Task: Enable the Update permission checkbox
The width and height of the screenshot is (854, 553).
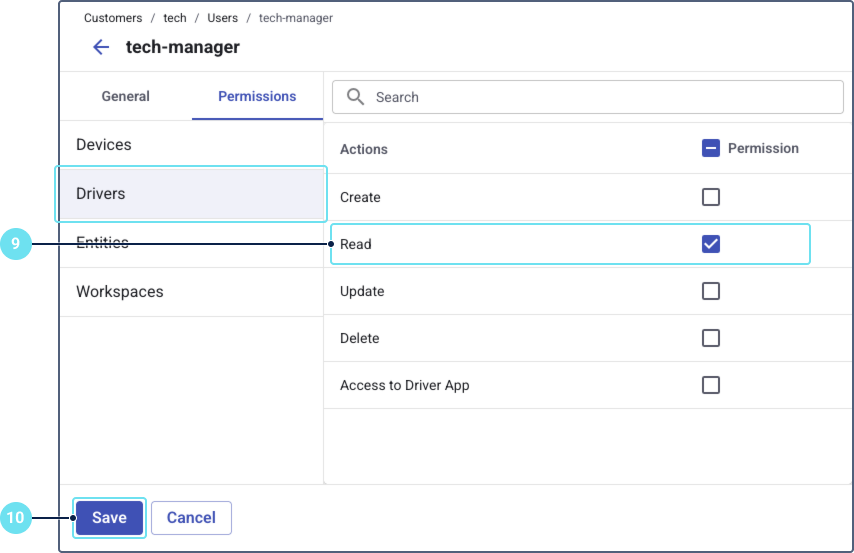Action: 711,291
